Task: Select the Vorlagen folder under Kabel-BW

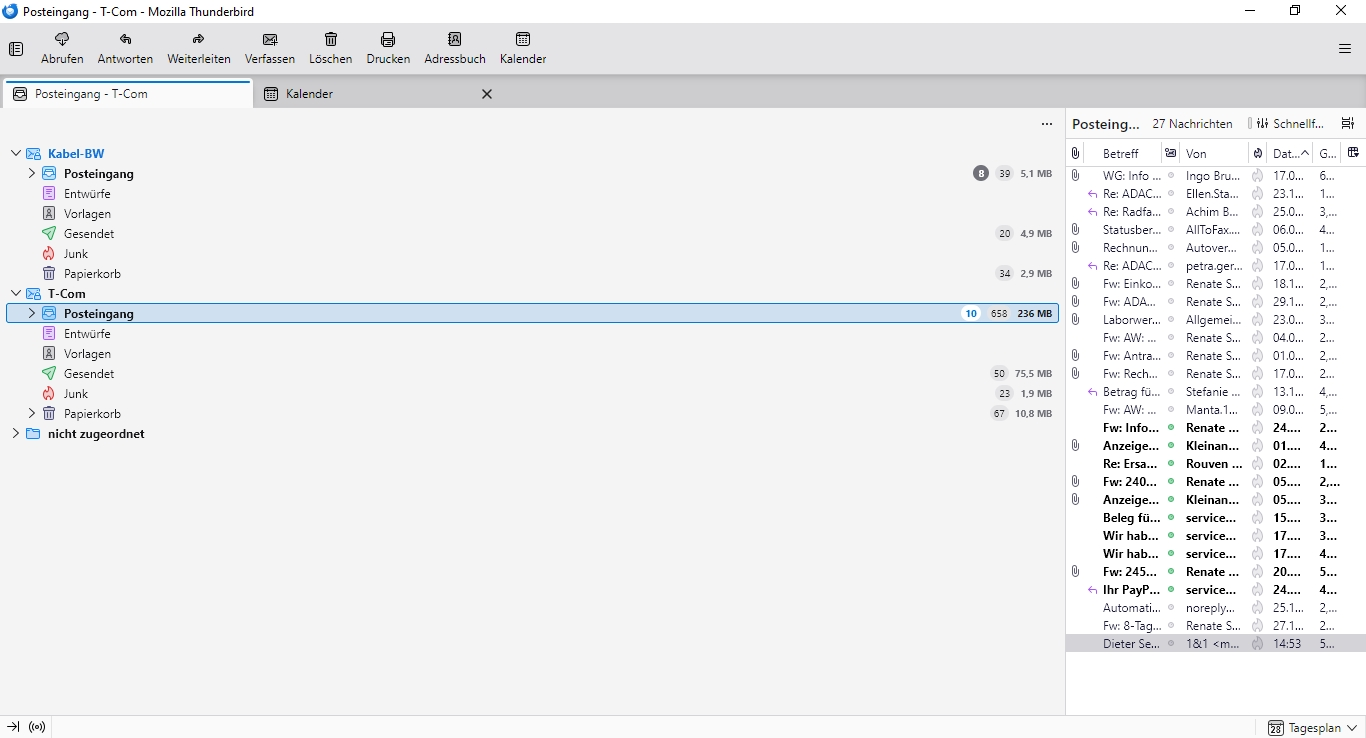Action: click(87, 214)
